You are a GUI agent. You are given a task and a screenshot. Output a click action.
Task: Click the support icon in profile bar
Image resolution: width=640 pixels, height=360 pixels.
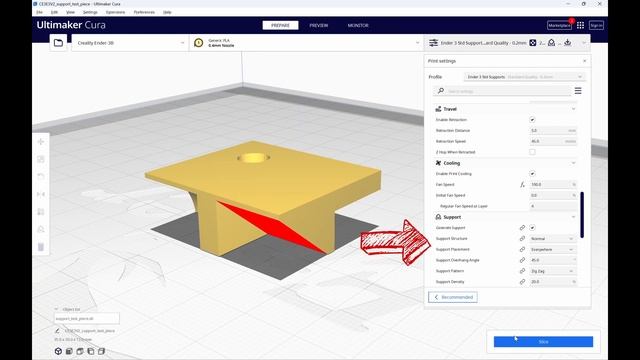(x=551, y=42)
